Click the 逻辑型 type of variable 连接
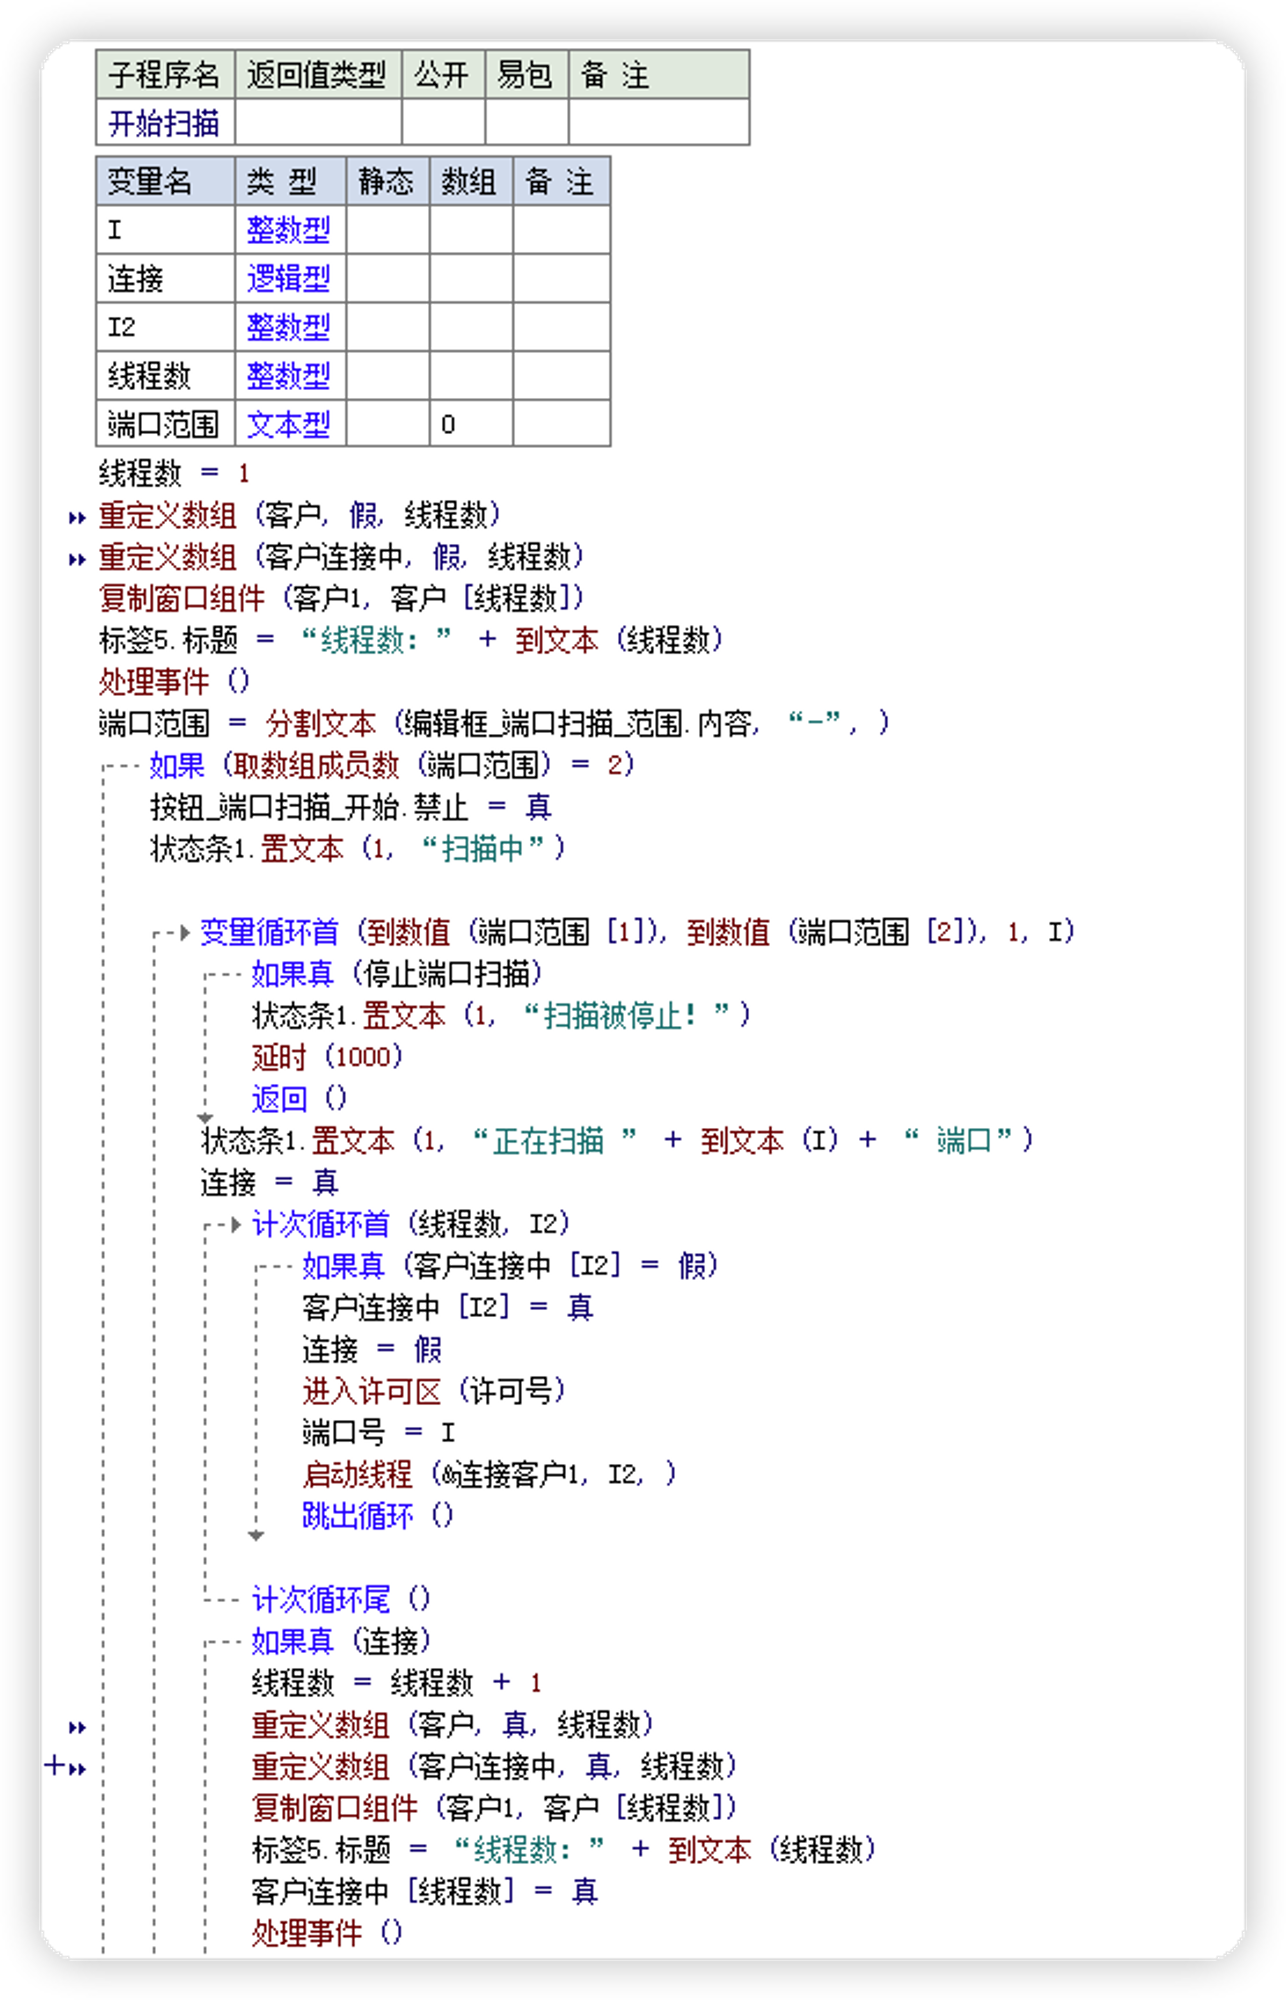Viewport: 1286px width, 2000px height. (289, 278)
